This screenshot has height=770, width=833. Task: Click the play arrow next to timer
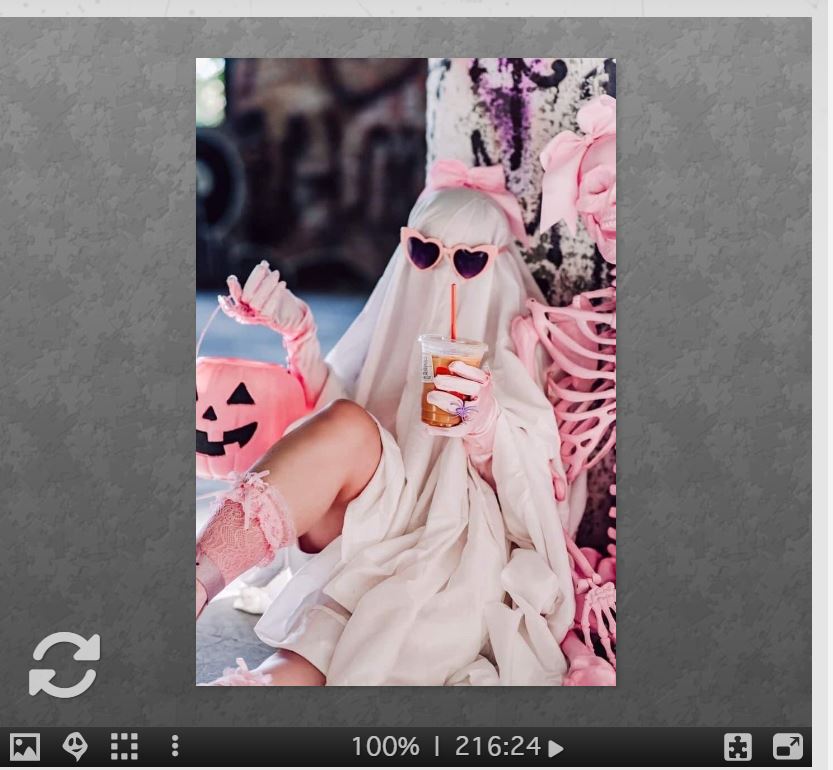tap(556, 749)
